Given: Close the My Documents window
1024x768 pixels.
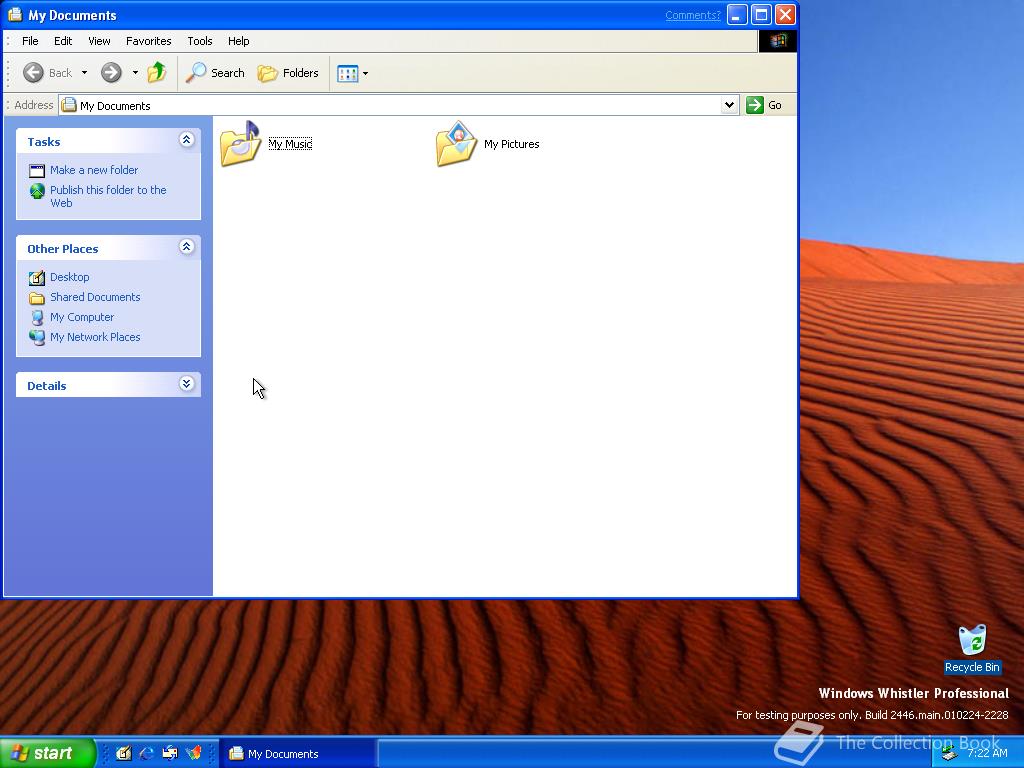Looking at the screenshot, I should [x=785, y=14].
